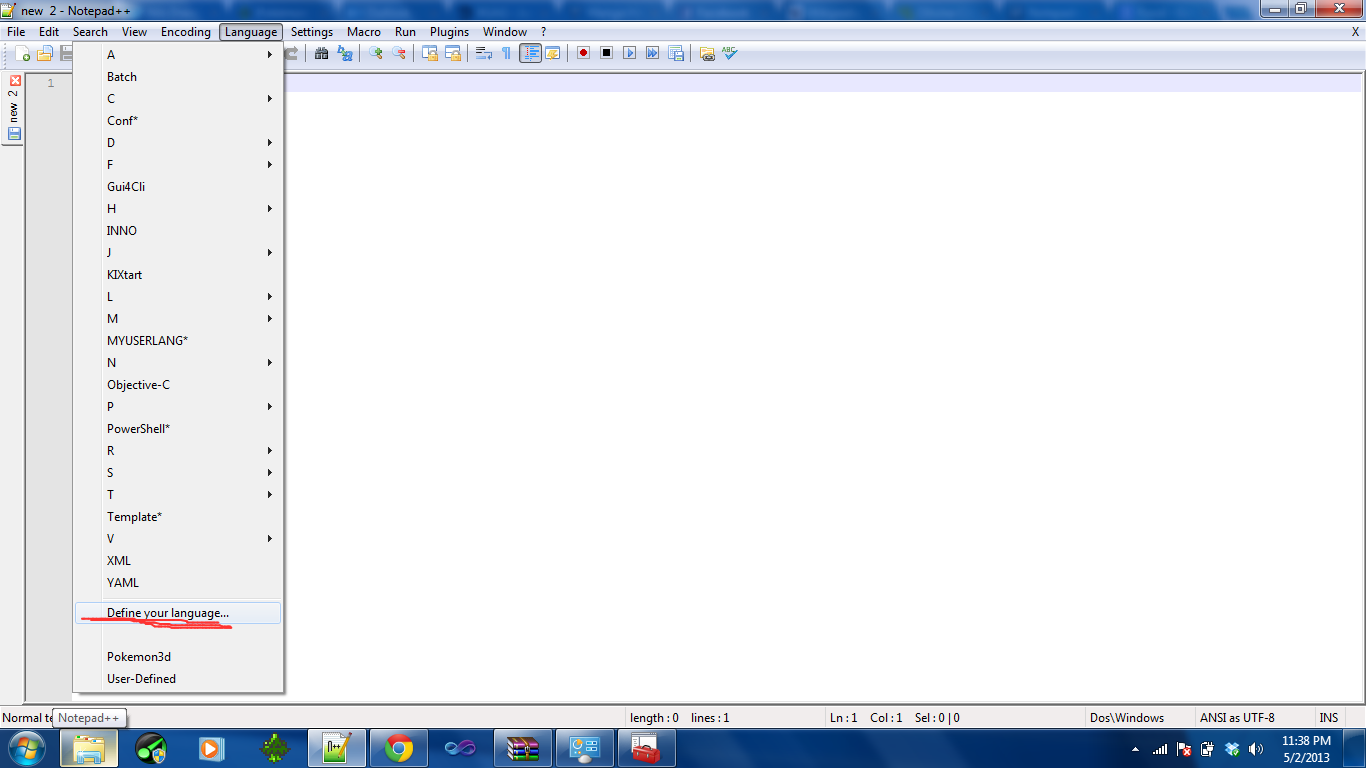Play back the recorded macro

(x=630, y=53)
